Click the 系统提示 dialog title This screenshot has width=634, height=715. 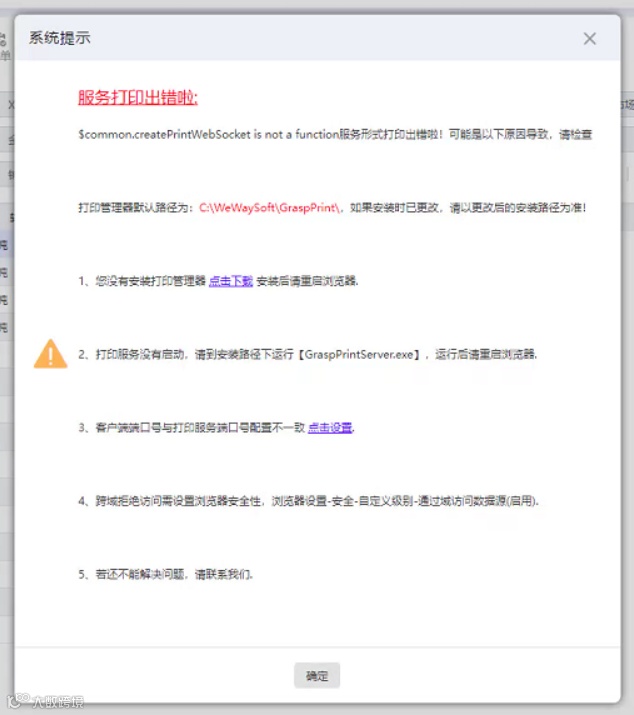tap(60, 38)
